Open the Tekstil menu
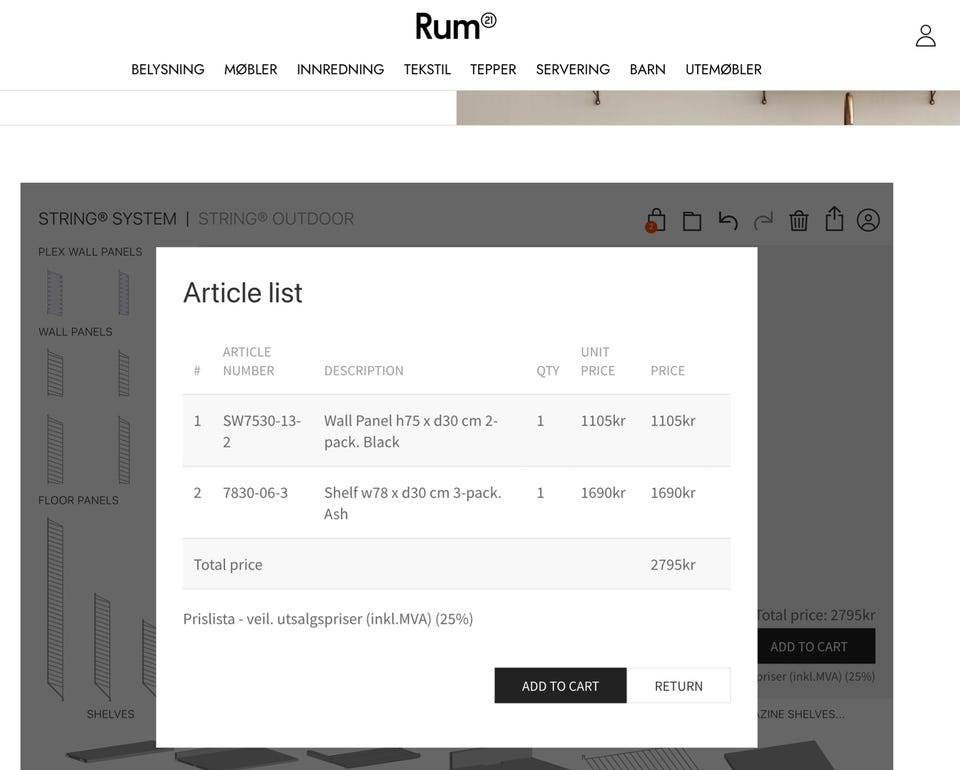 [427, 69]
